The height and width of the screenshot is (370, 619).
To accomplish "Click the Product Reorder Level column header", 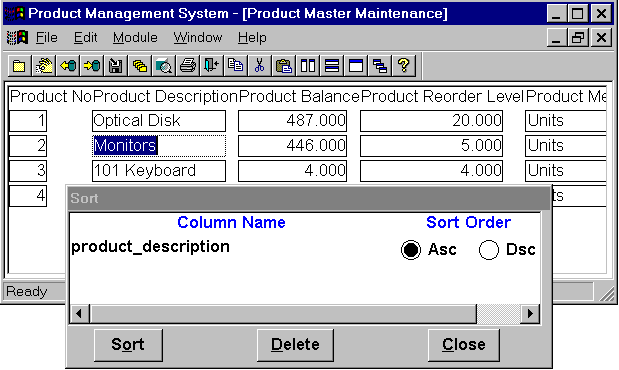I will (x=443, y=96).
